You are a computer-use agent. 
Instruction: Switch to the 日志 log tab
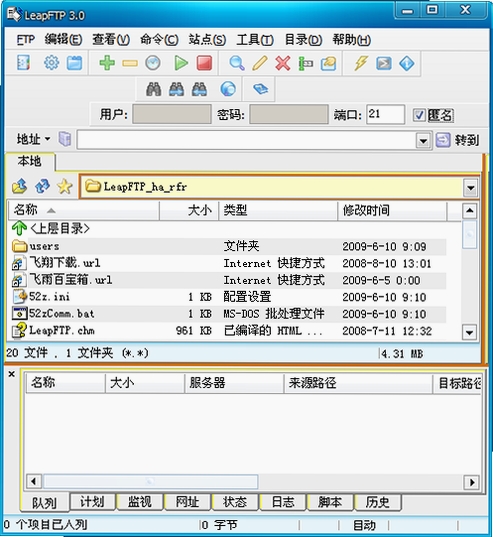coord(282,502)
